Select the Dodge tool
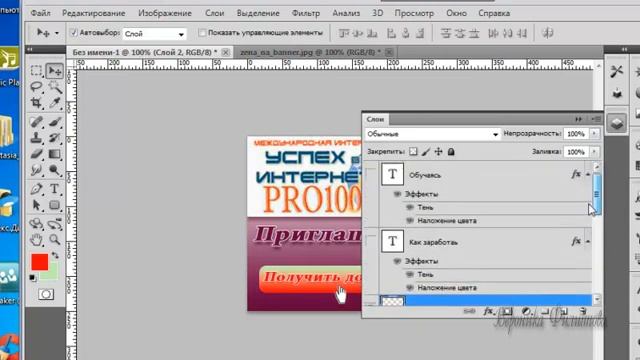640x360 pixels. coord(54,169)
